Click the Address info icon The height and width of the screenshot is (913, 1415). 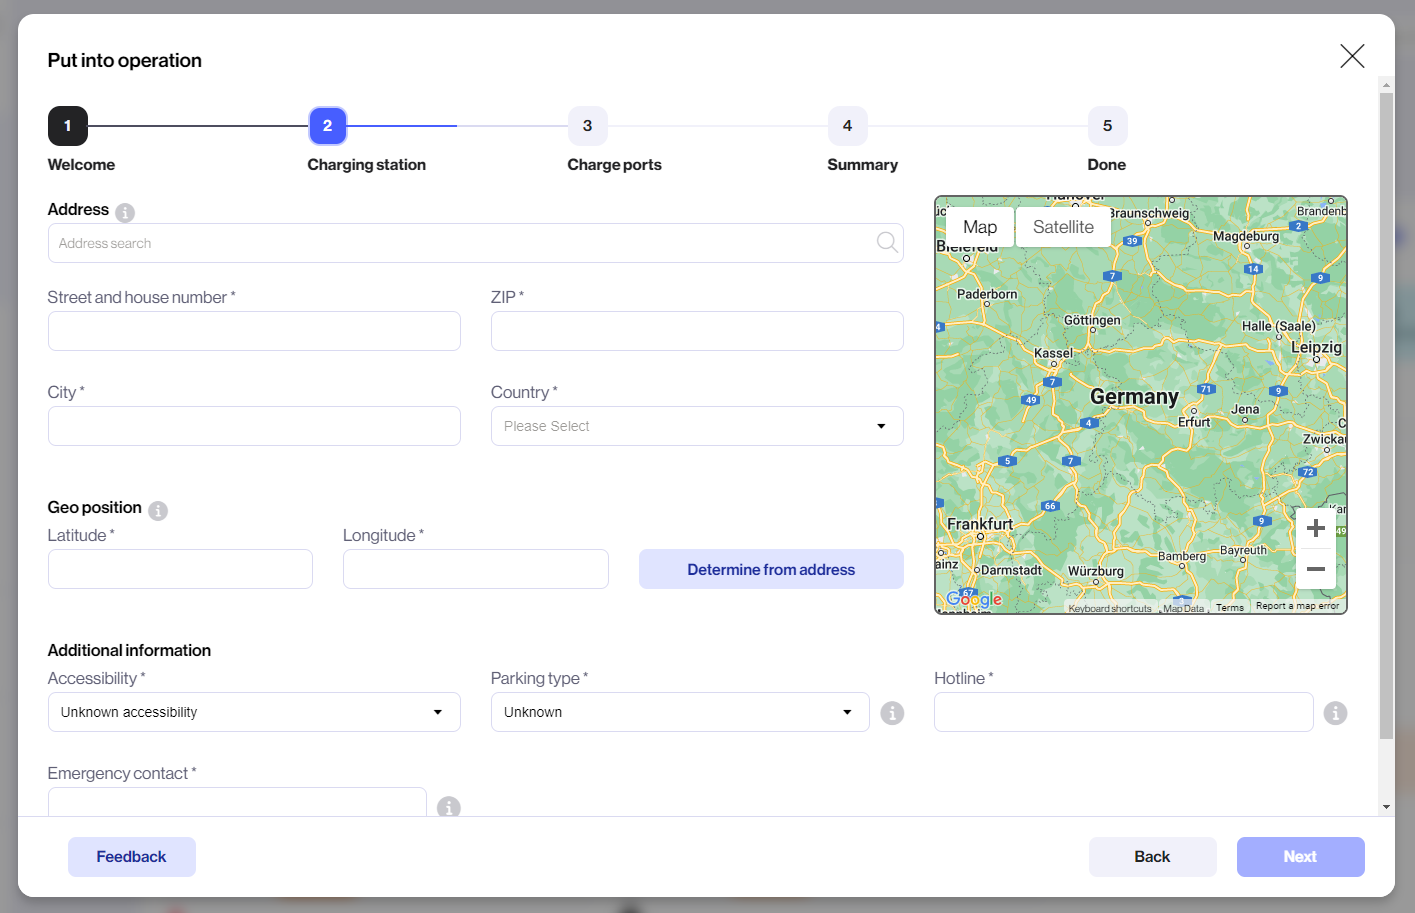point(125,212)
